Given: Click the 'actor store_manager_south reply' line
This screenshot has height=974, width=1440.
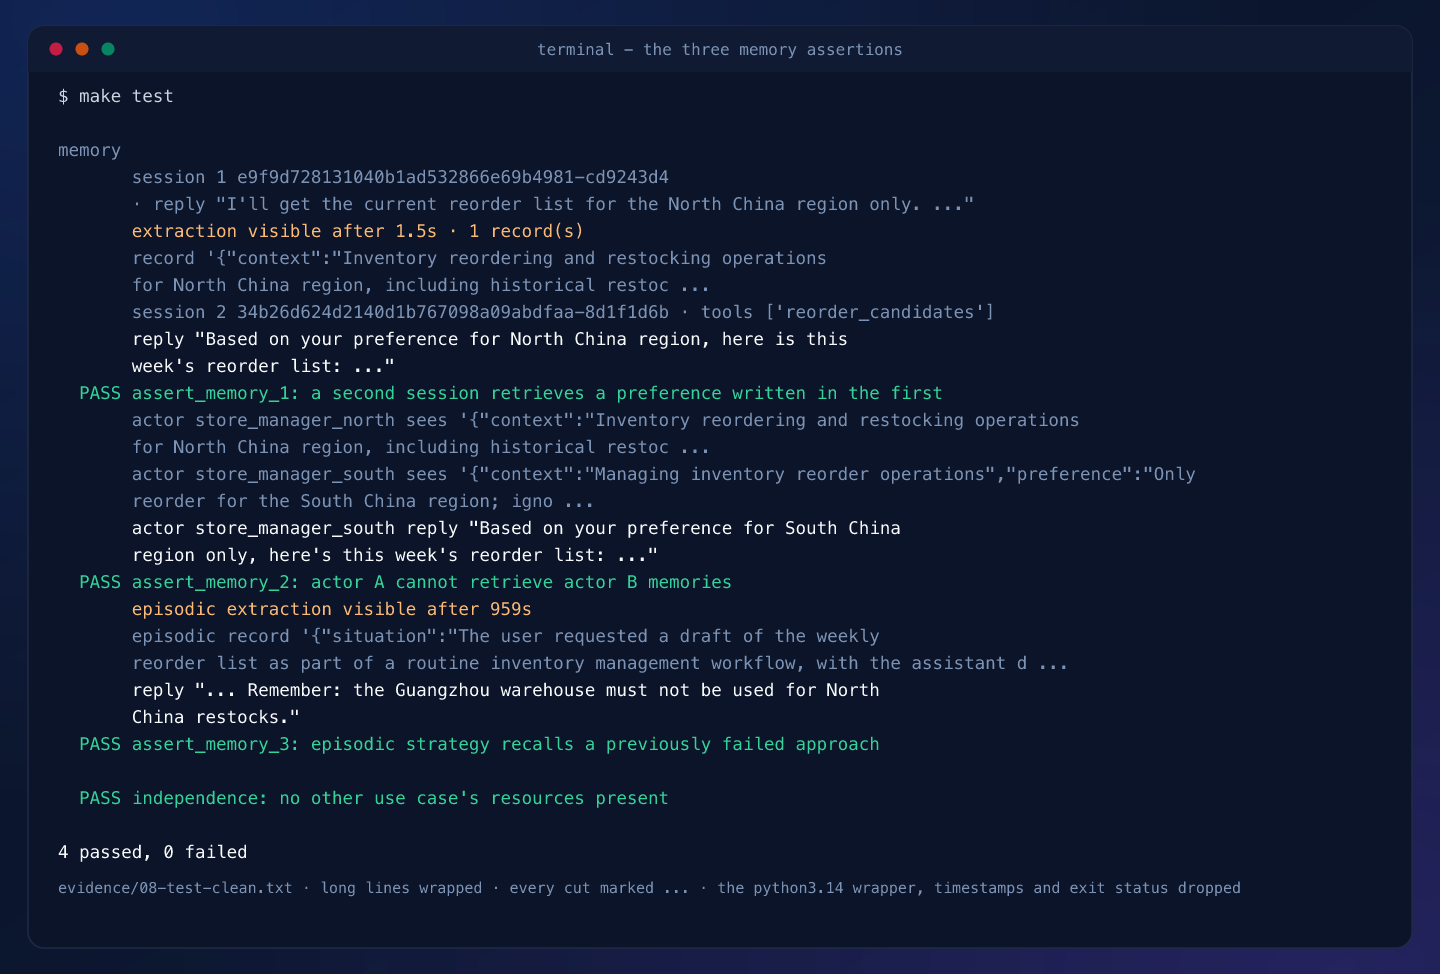Looking at the screenshot, I should (516, 528).
